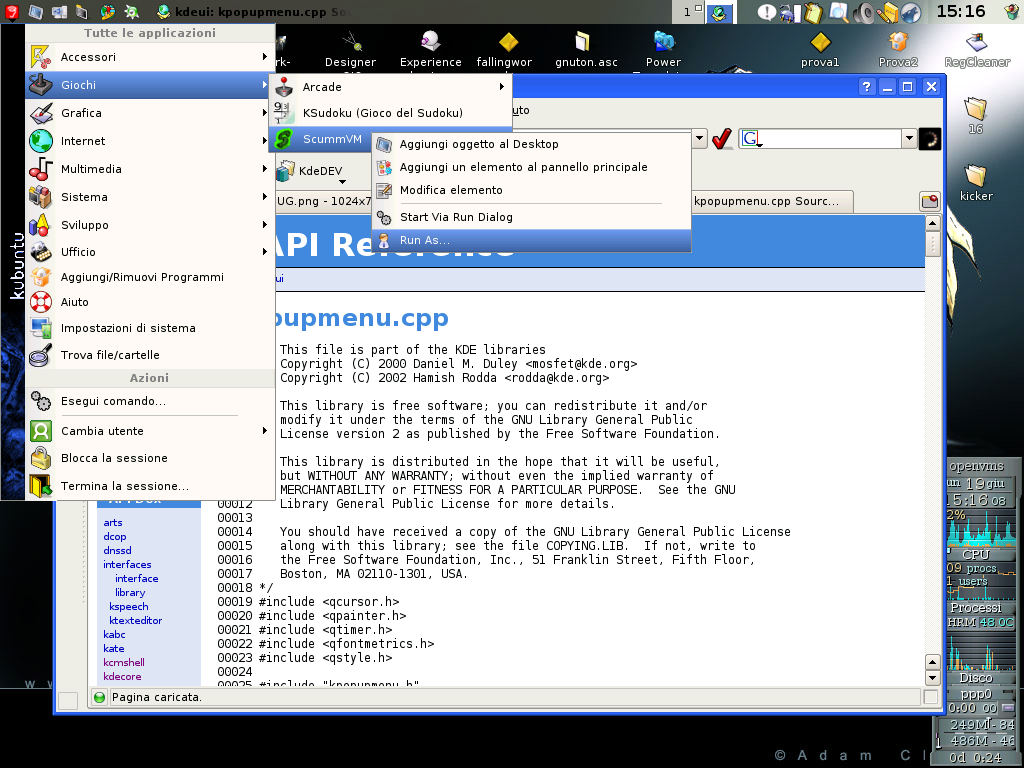
Task: Expand the Cambia utente submenu arrow
Action: pos(264,430)
